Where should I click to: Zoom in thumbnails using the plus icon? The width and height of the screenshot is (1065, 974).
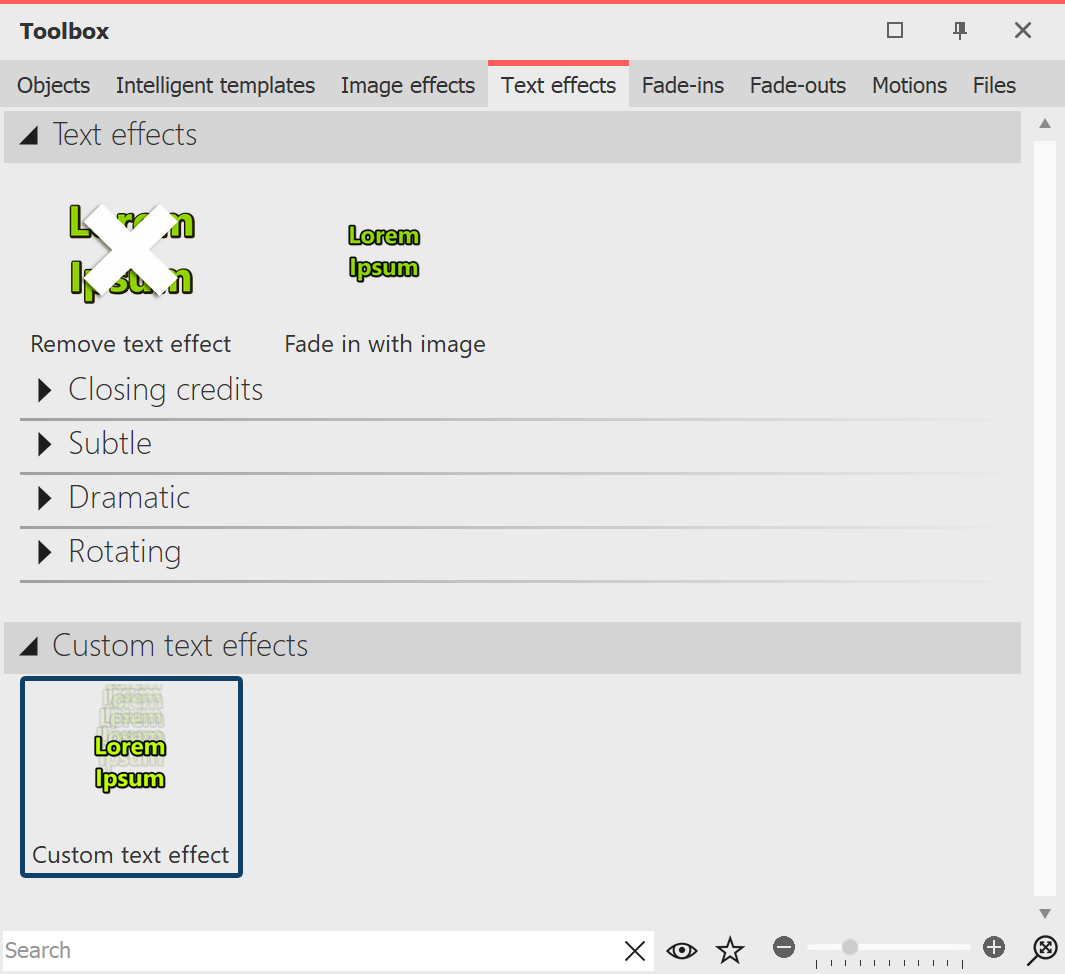point(994,947)
